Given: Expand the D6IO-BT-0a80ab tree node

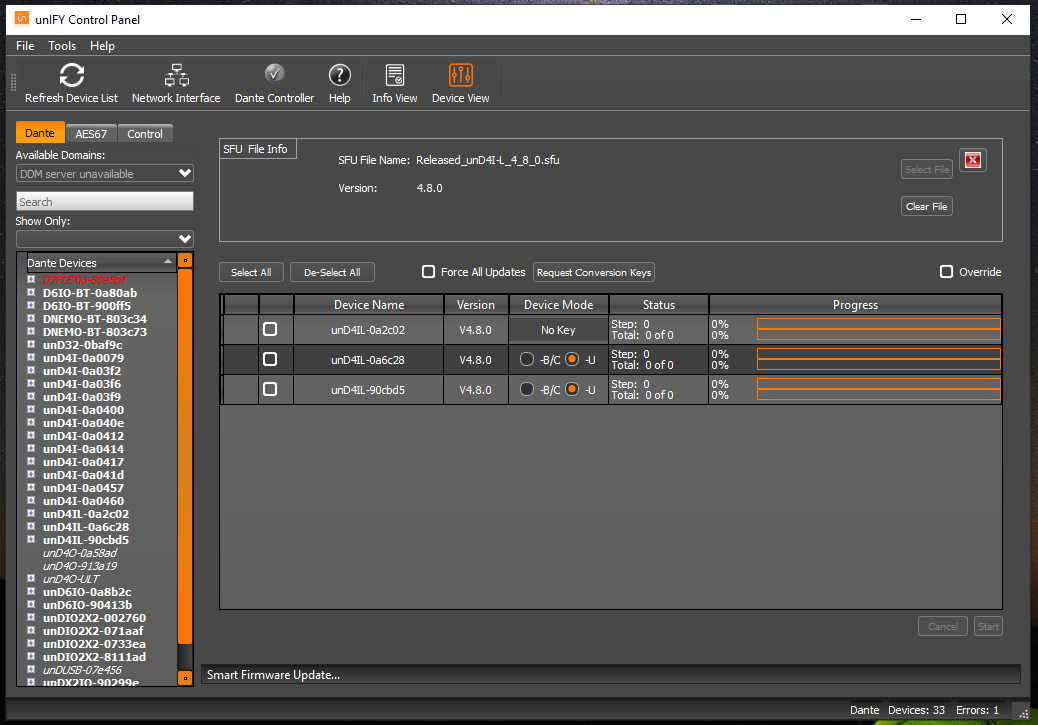Looking at the screenshot, I should pyautogui.click(x=31, y=293).
